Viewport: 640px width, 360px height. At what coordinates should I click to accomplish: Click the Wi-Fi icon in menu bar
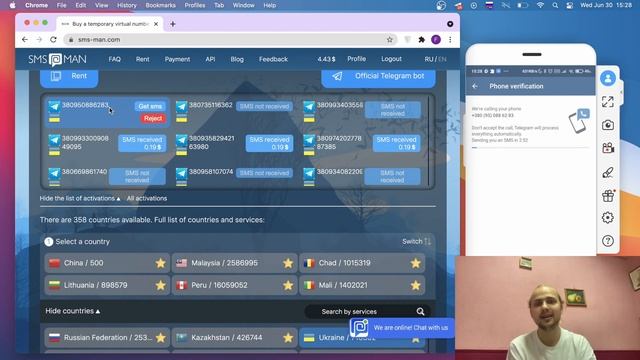[x=540, y=5]
